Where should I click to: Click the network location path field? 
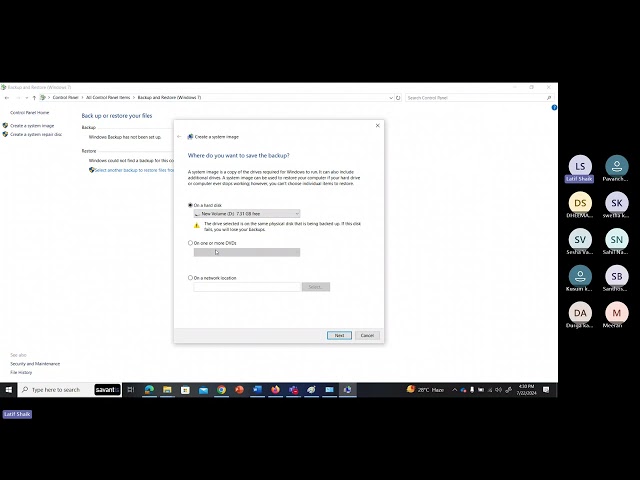[247, 287]
